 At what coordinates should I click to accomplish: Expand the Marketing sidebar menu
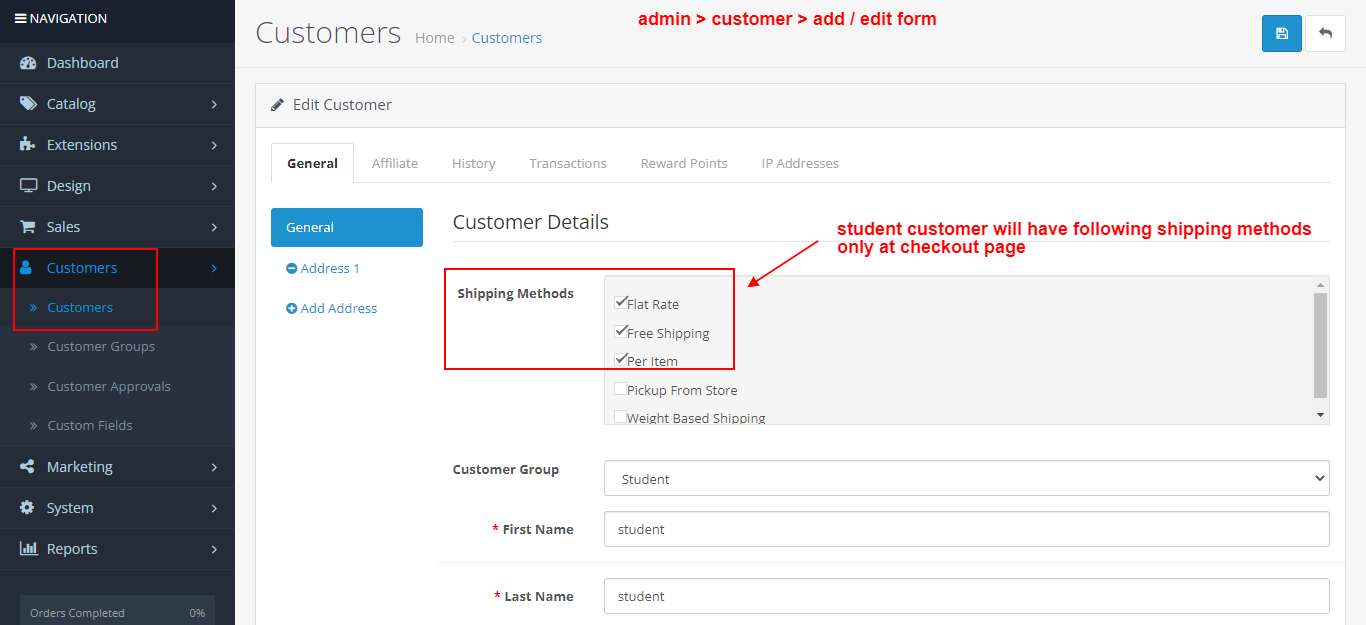pos(80,467)
